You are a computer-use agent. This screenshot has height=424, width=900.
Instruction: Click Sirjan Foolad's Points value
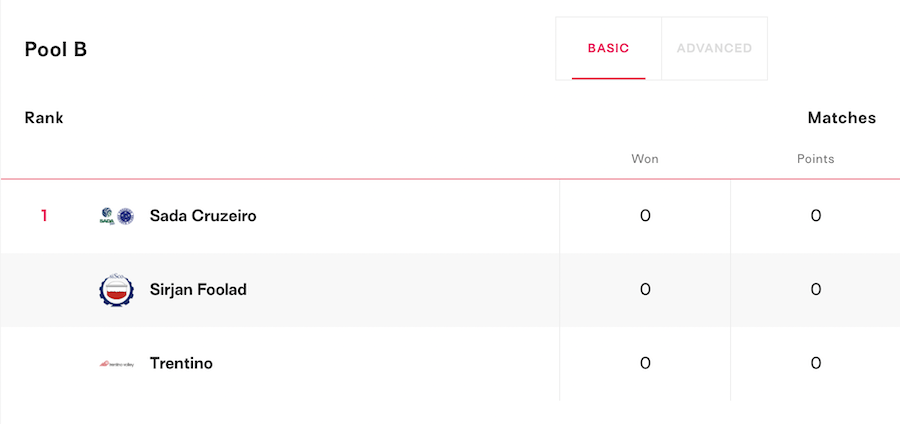[x=816, y=290]
